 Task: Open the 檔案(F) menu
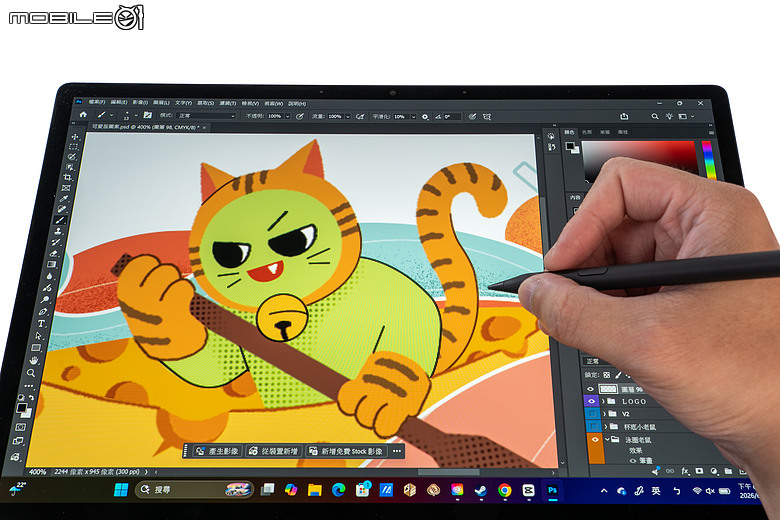tap(97, 102)
